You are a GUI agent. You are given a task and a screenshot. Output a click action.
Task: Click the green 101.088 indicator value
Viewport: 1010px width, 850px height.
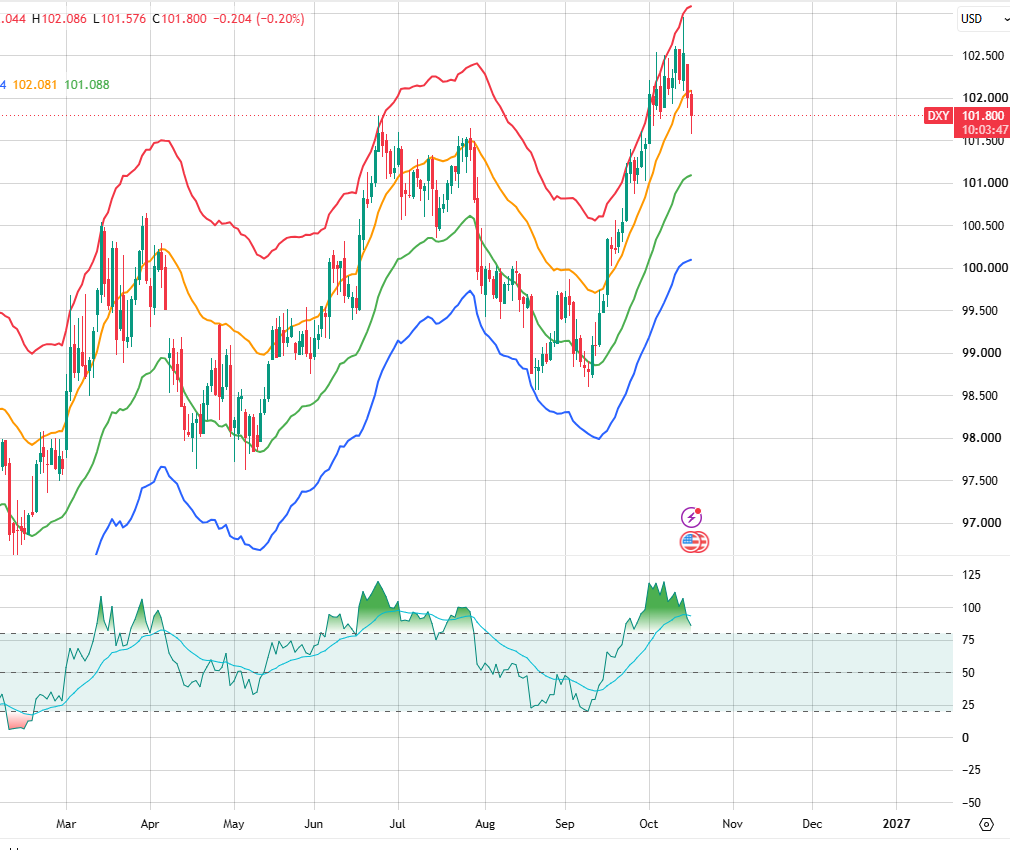87,85
